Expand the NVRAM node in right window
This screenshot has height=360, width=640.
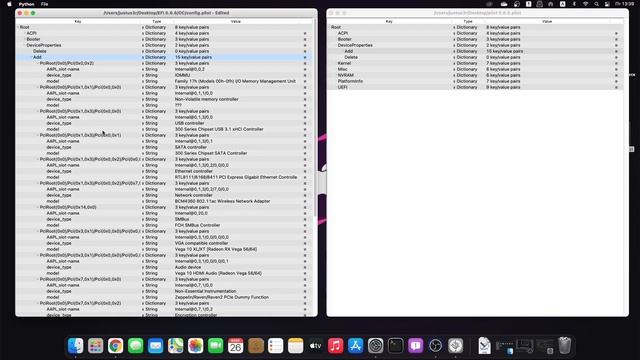pyautogui.click(x=336, y=75)
